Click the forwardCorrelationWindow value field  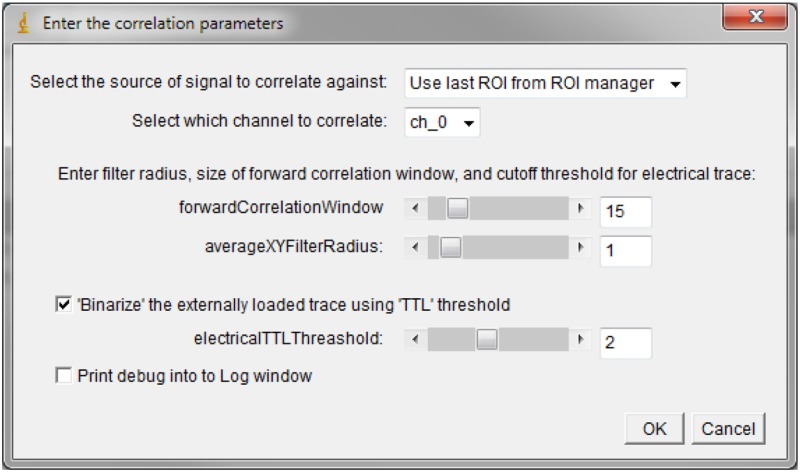point(625,211)
